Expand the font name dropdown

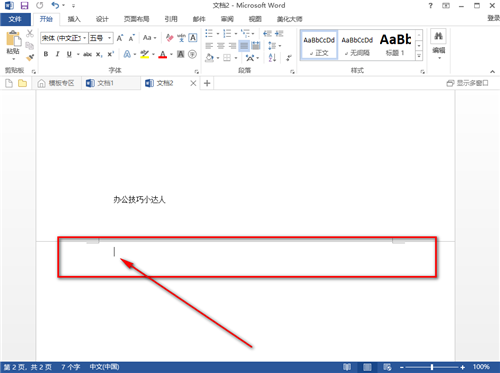(85, 38)
